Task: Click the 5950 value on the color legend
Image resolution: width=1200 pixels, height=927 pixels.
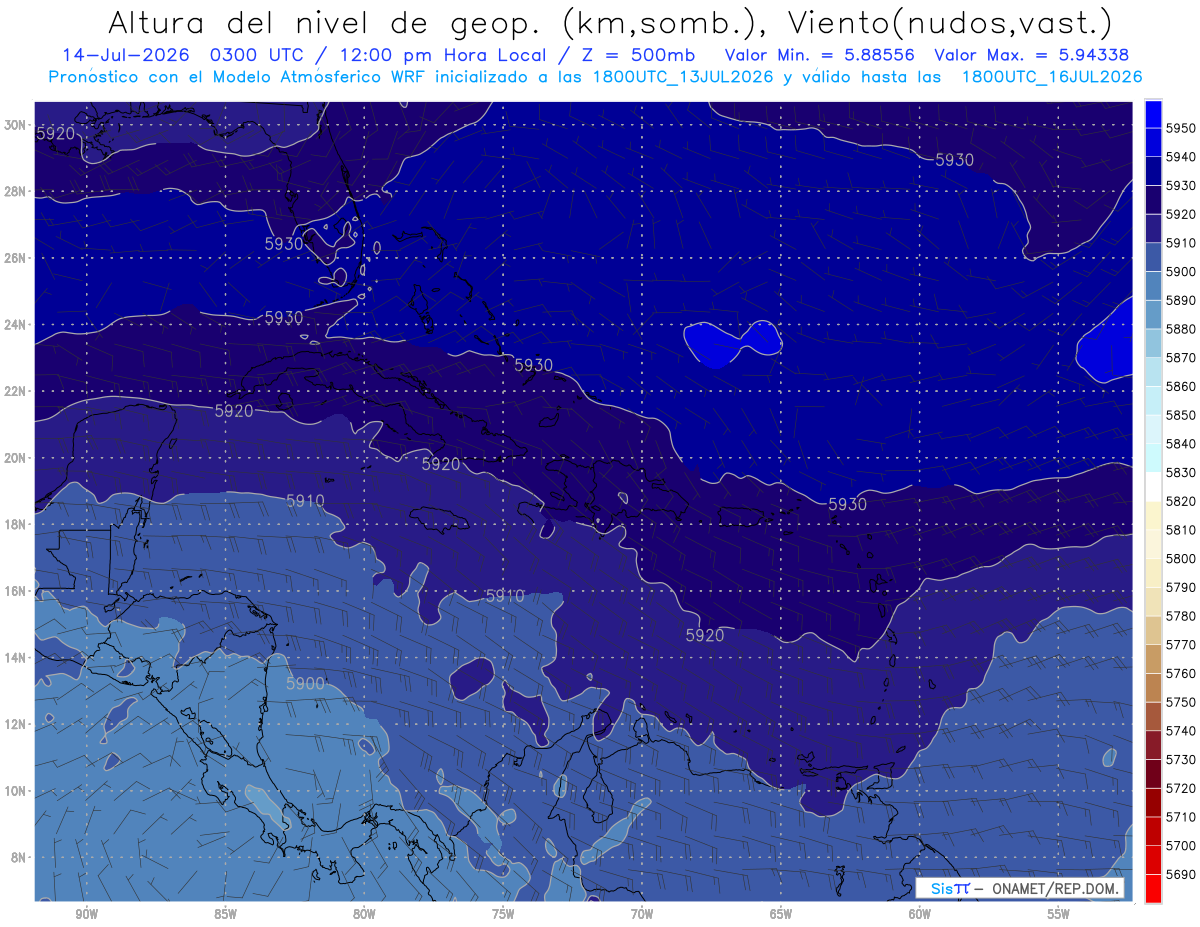Action: coord(1180,128)
